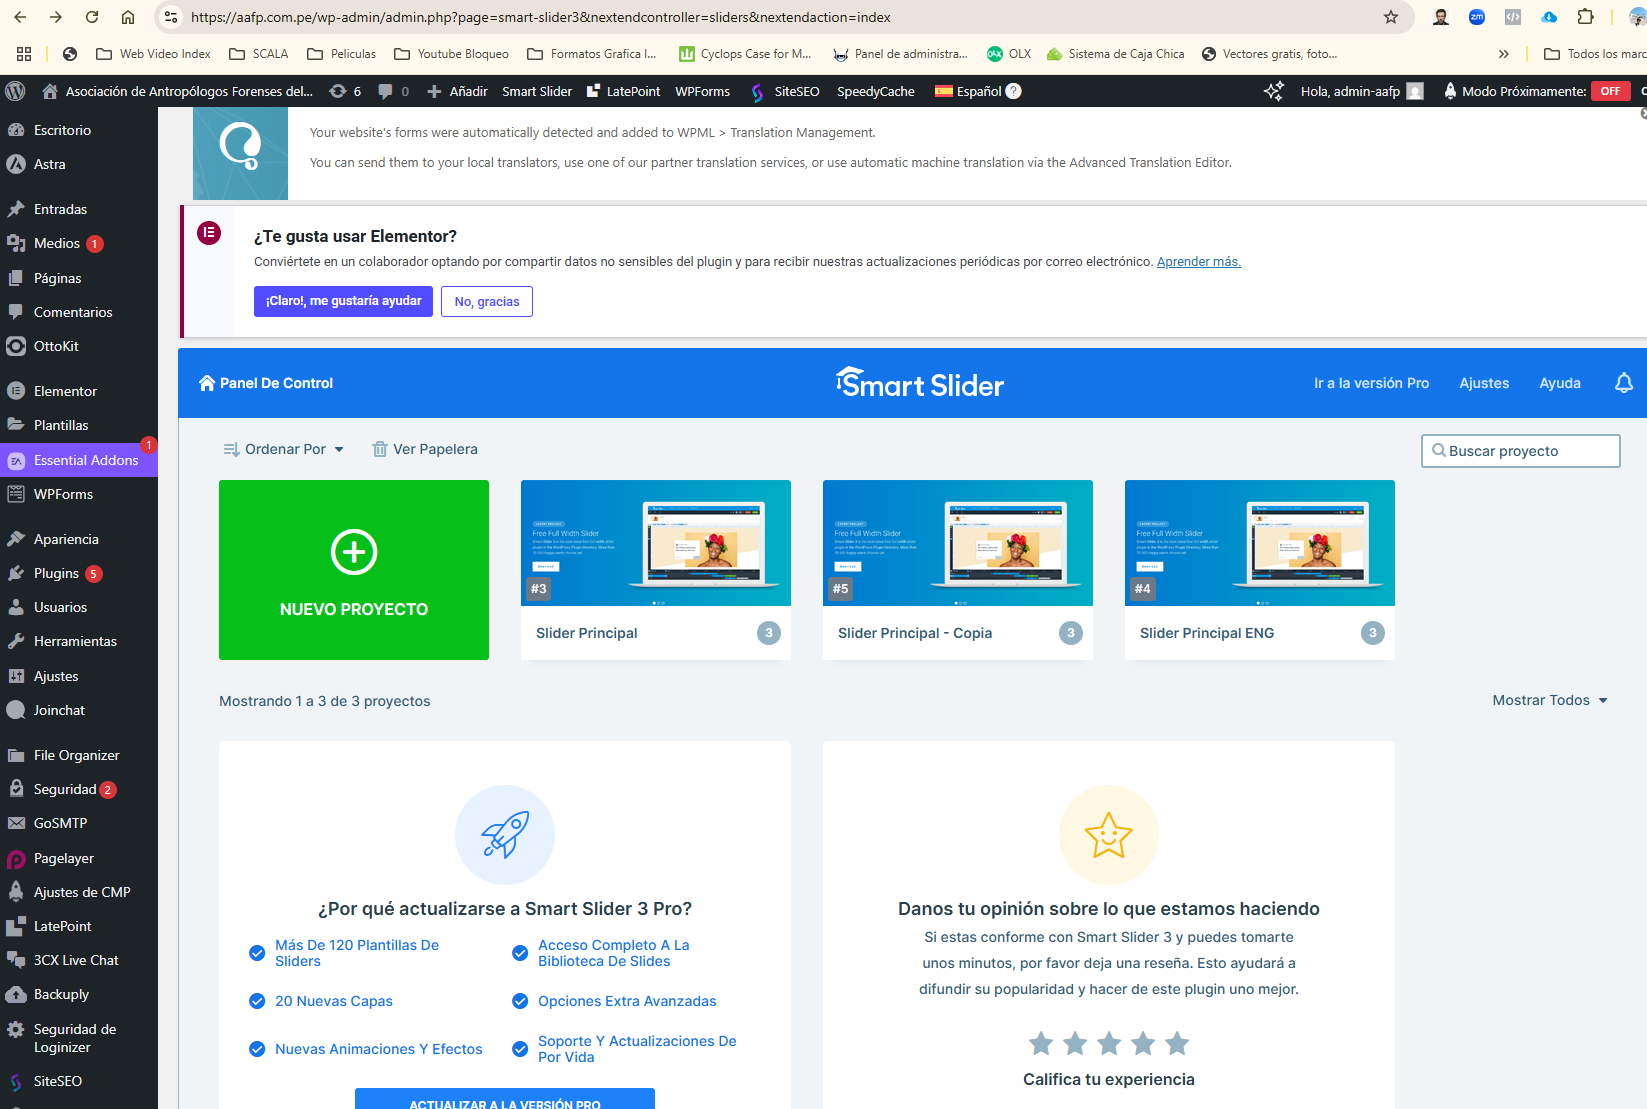The height and width of the screenshot is (1109, 1647).
Task: Open the WordPress logo menu in admin bar
Action: tap(15, 91)
